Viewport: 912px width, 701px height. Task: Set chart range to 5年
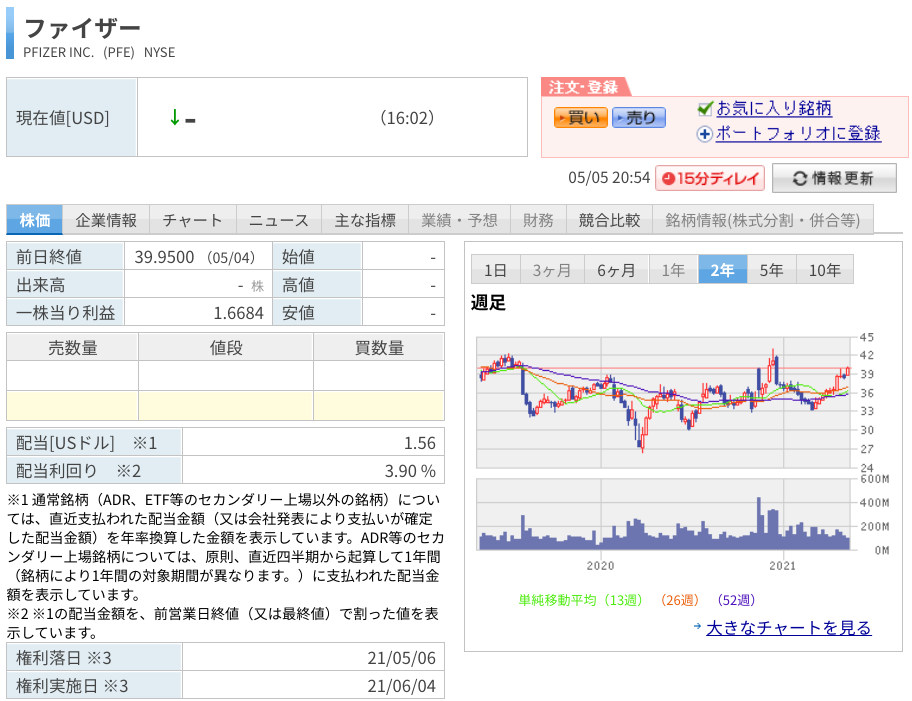[772, 270]
